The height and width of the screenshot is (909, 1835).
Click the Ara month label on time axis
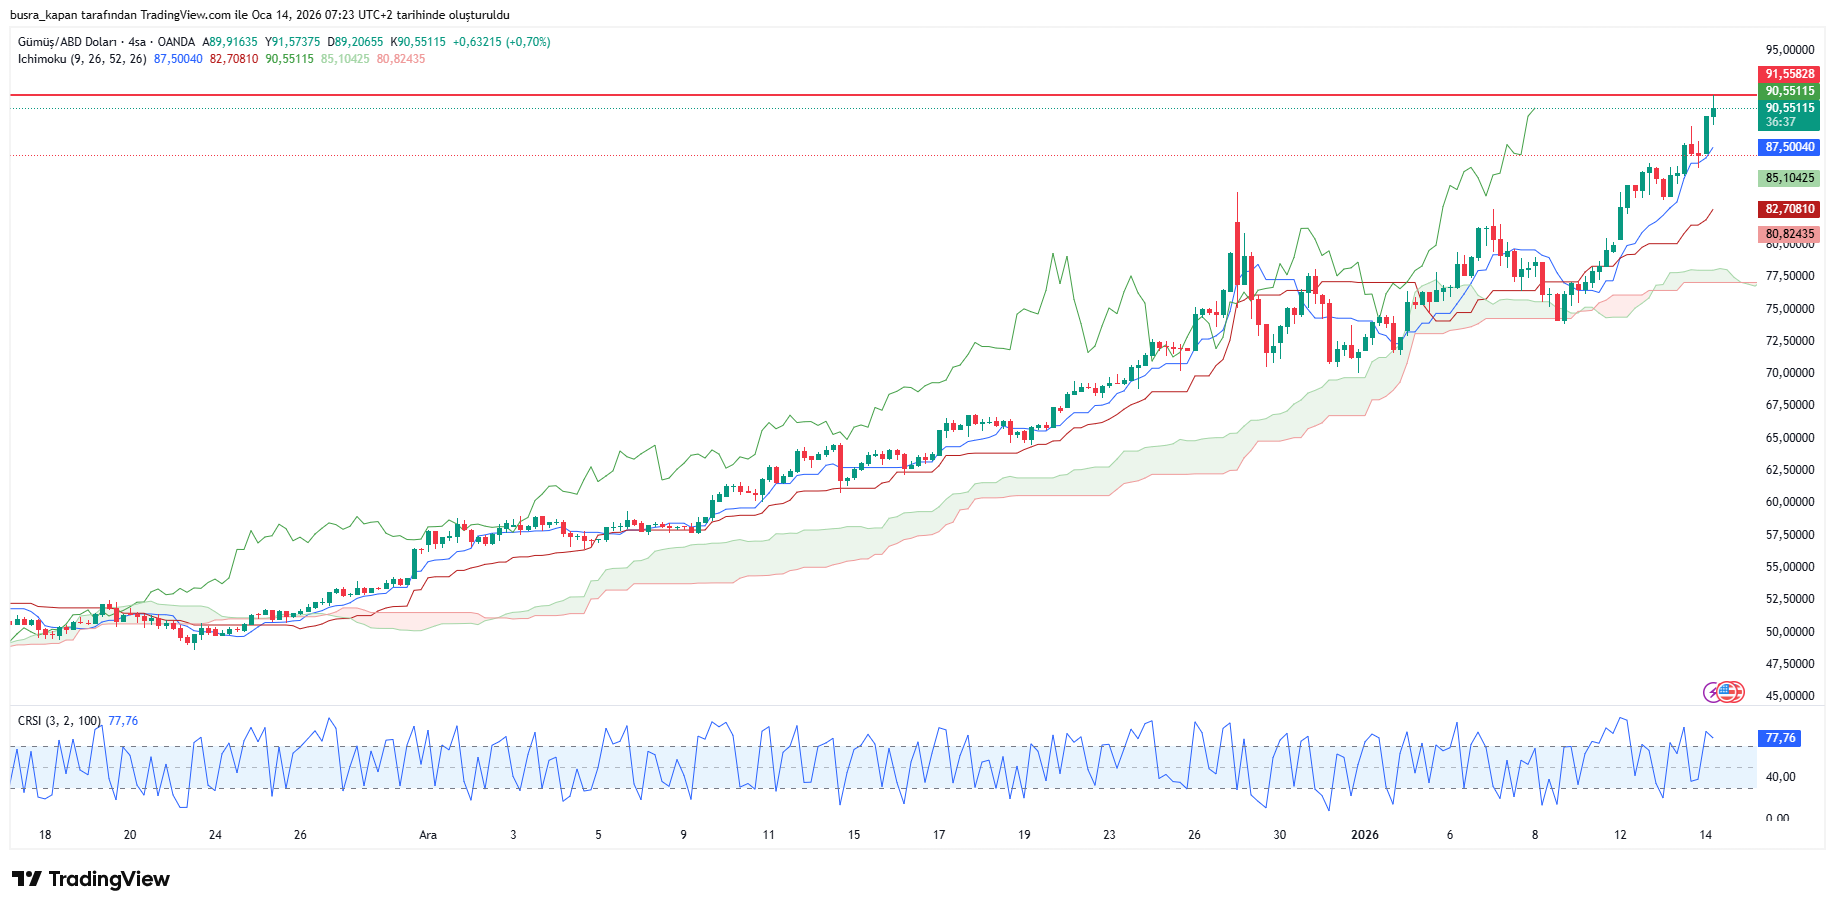point(428,835)
